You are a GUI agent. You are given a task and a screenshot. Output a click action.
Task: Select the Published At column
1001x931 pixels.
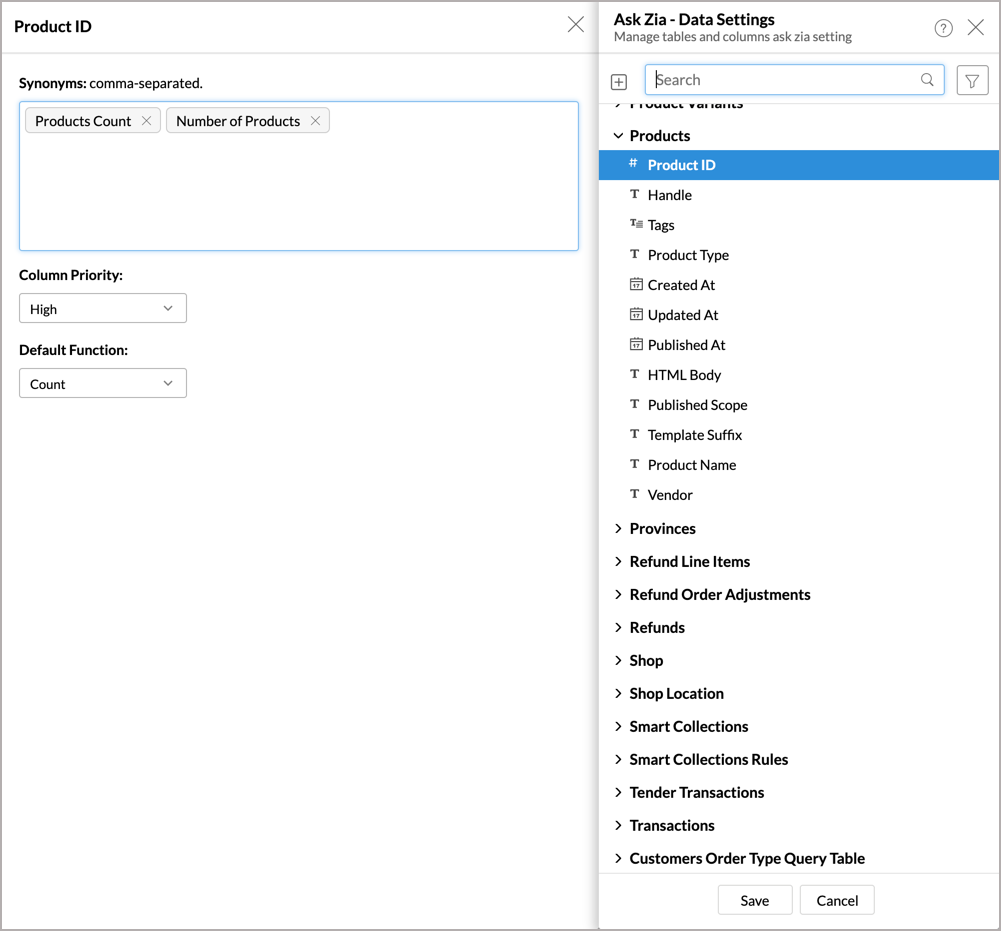686,345
